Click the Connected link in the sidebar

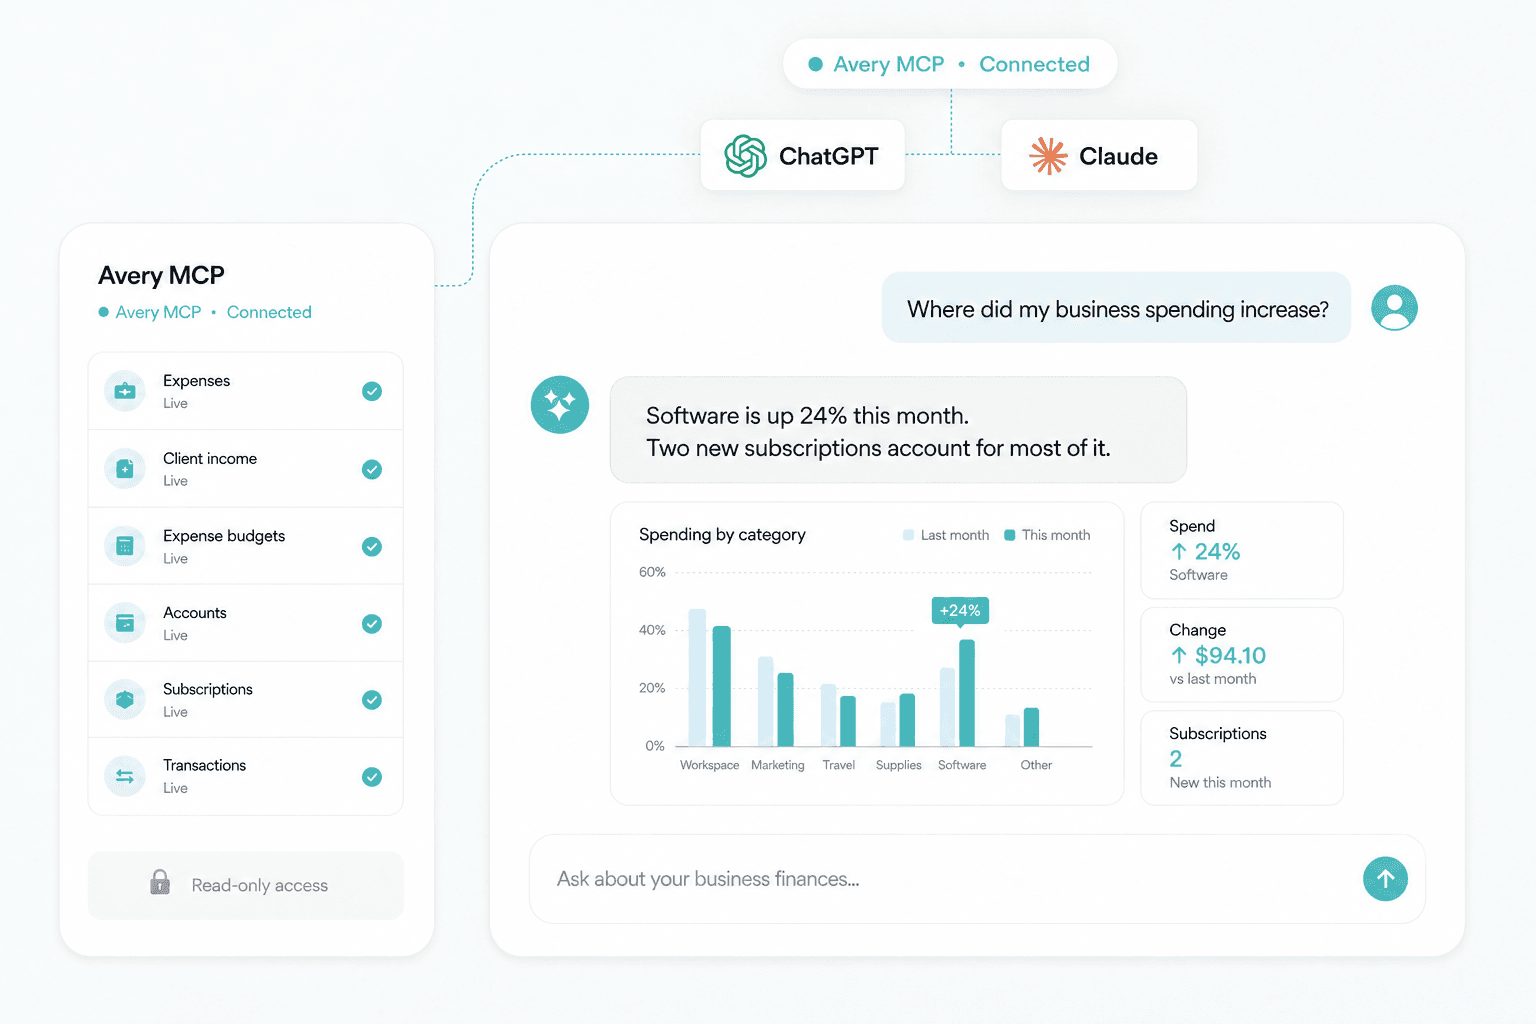point(269,312)
